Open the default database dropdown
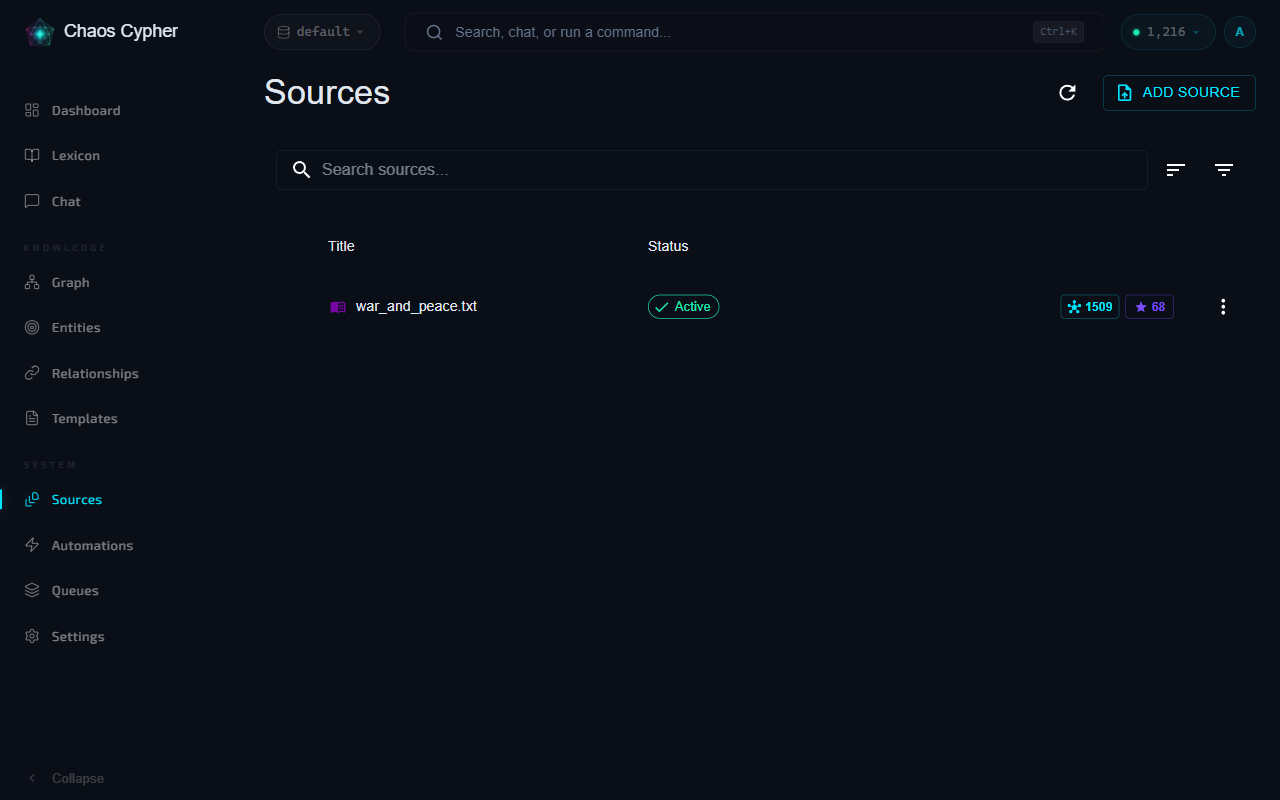Viewport: 1280px width, 800px height. [322, 32]
